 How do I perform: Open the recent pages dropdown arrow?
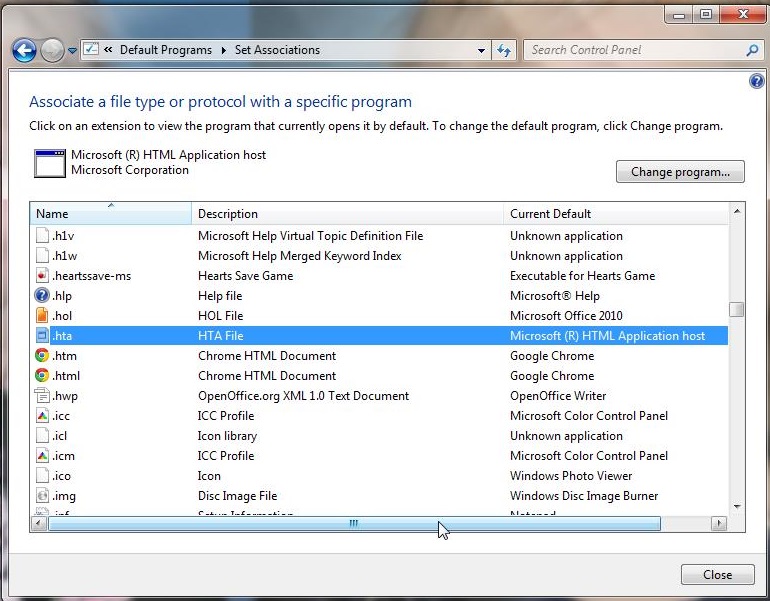pyautogui.click(x=72, y=51)
